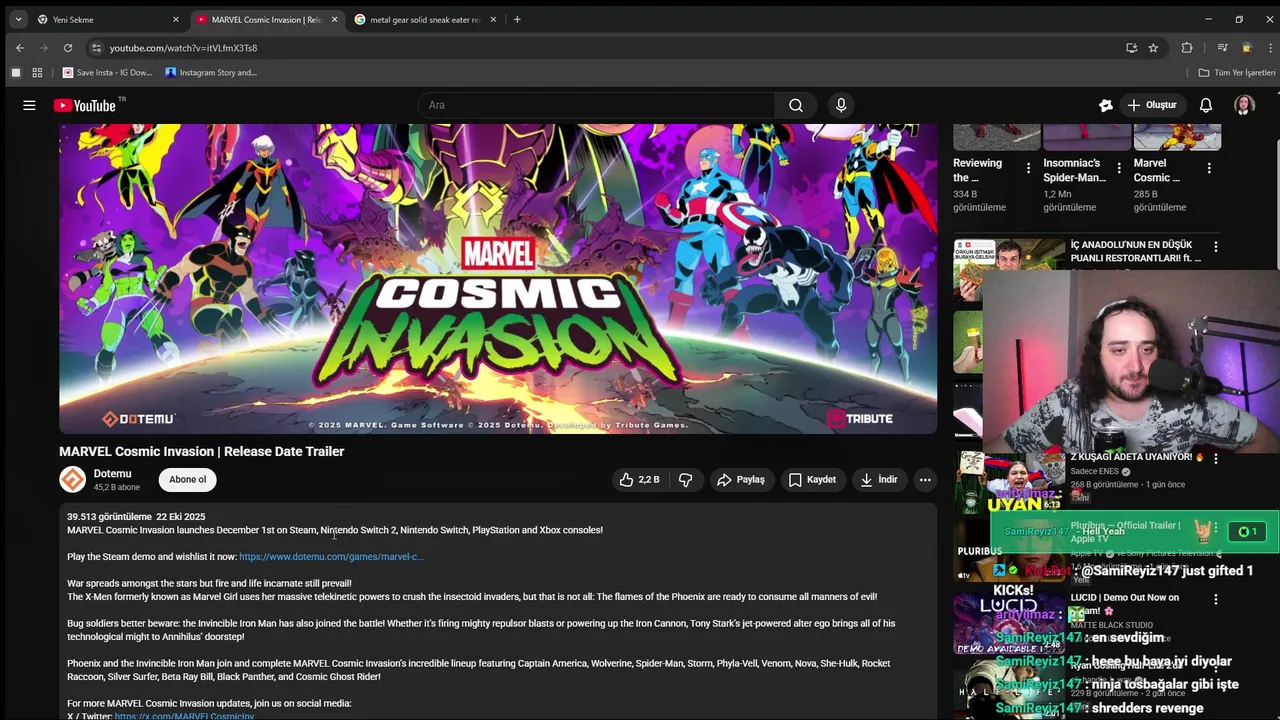Start voice search with microphone icon

click(x=841, y=105)
